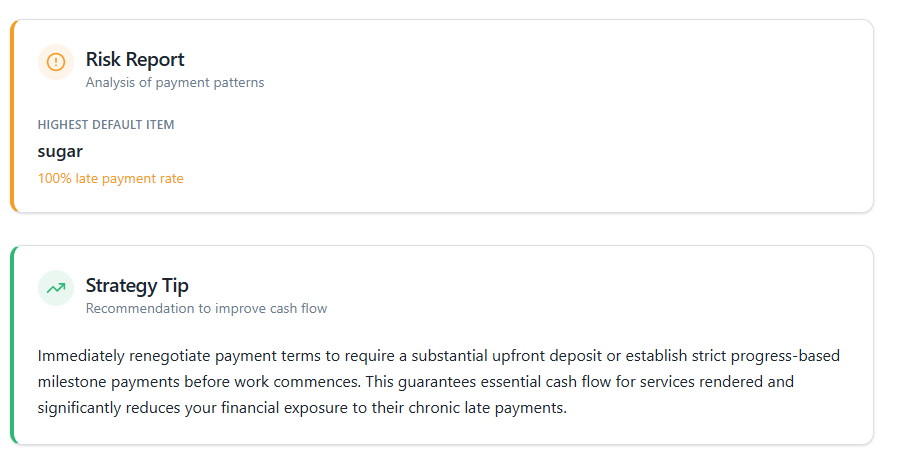The image size is (906, 463).
Task: Click the orange left border of Risk Report card
Action: (12, 116)
